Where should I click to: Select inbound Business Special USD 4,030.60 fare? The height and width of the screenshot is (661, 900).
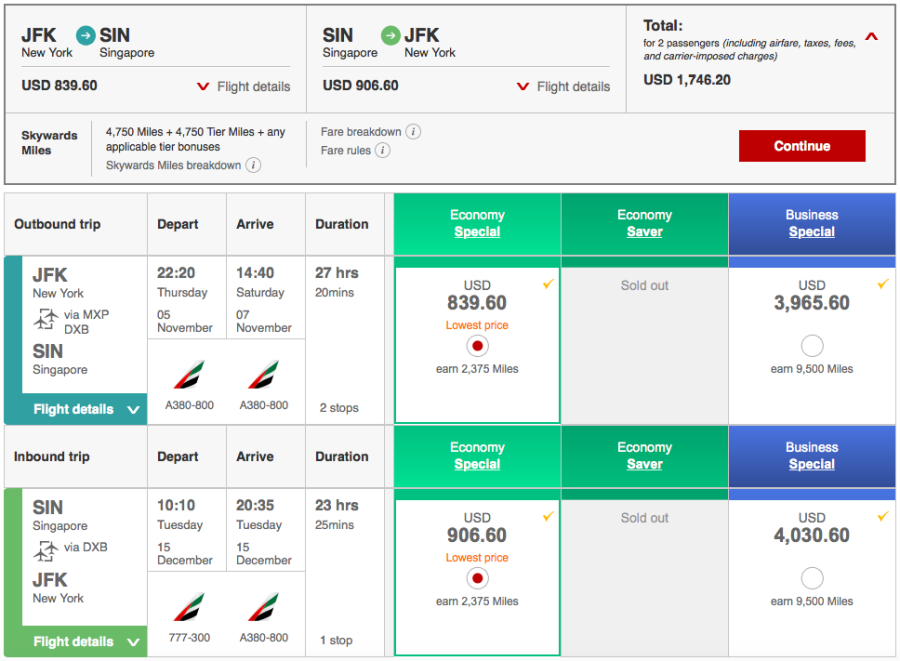point(812,578)
